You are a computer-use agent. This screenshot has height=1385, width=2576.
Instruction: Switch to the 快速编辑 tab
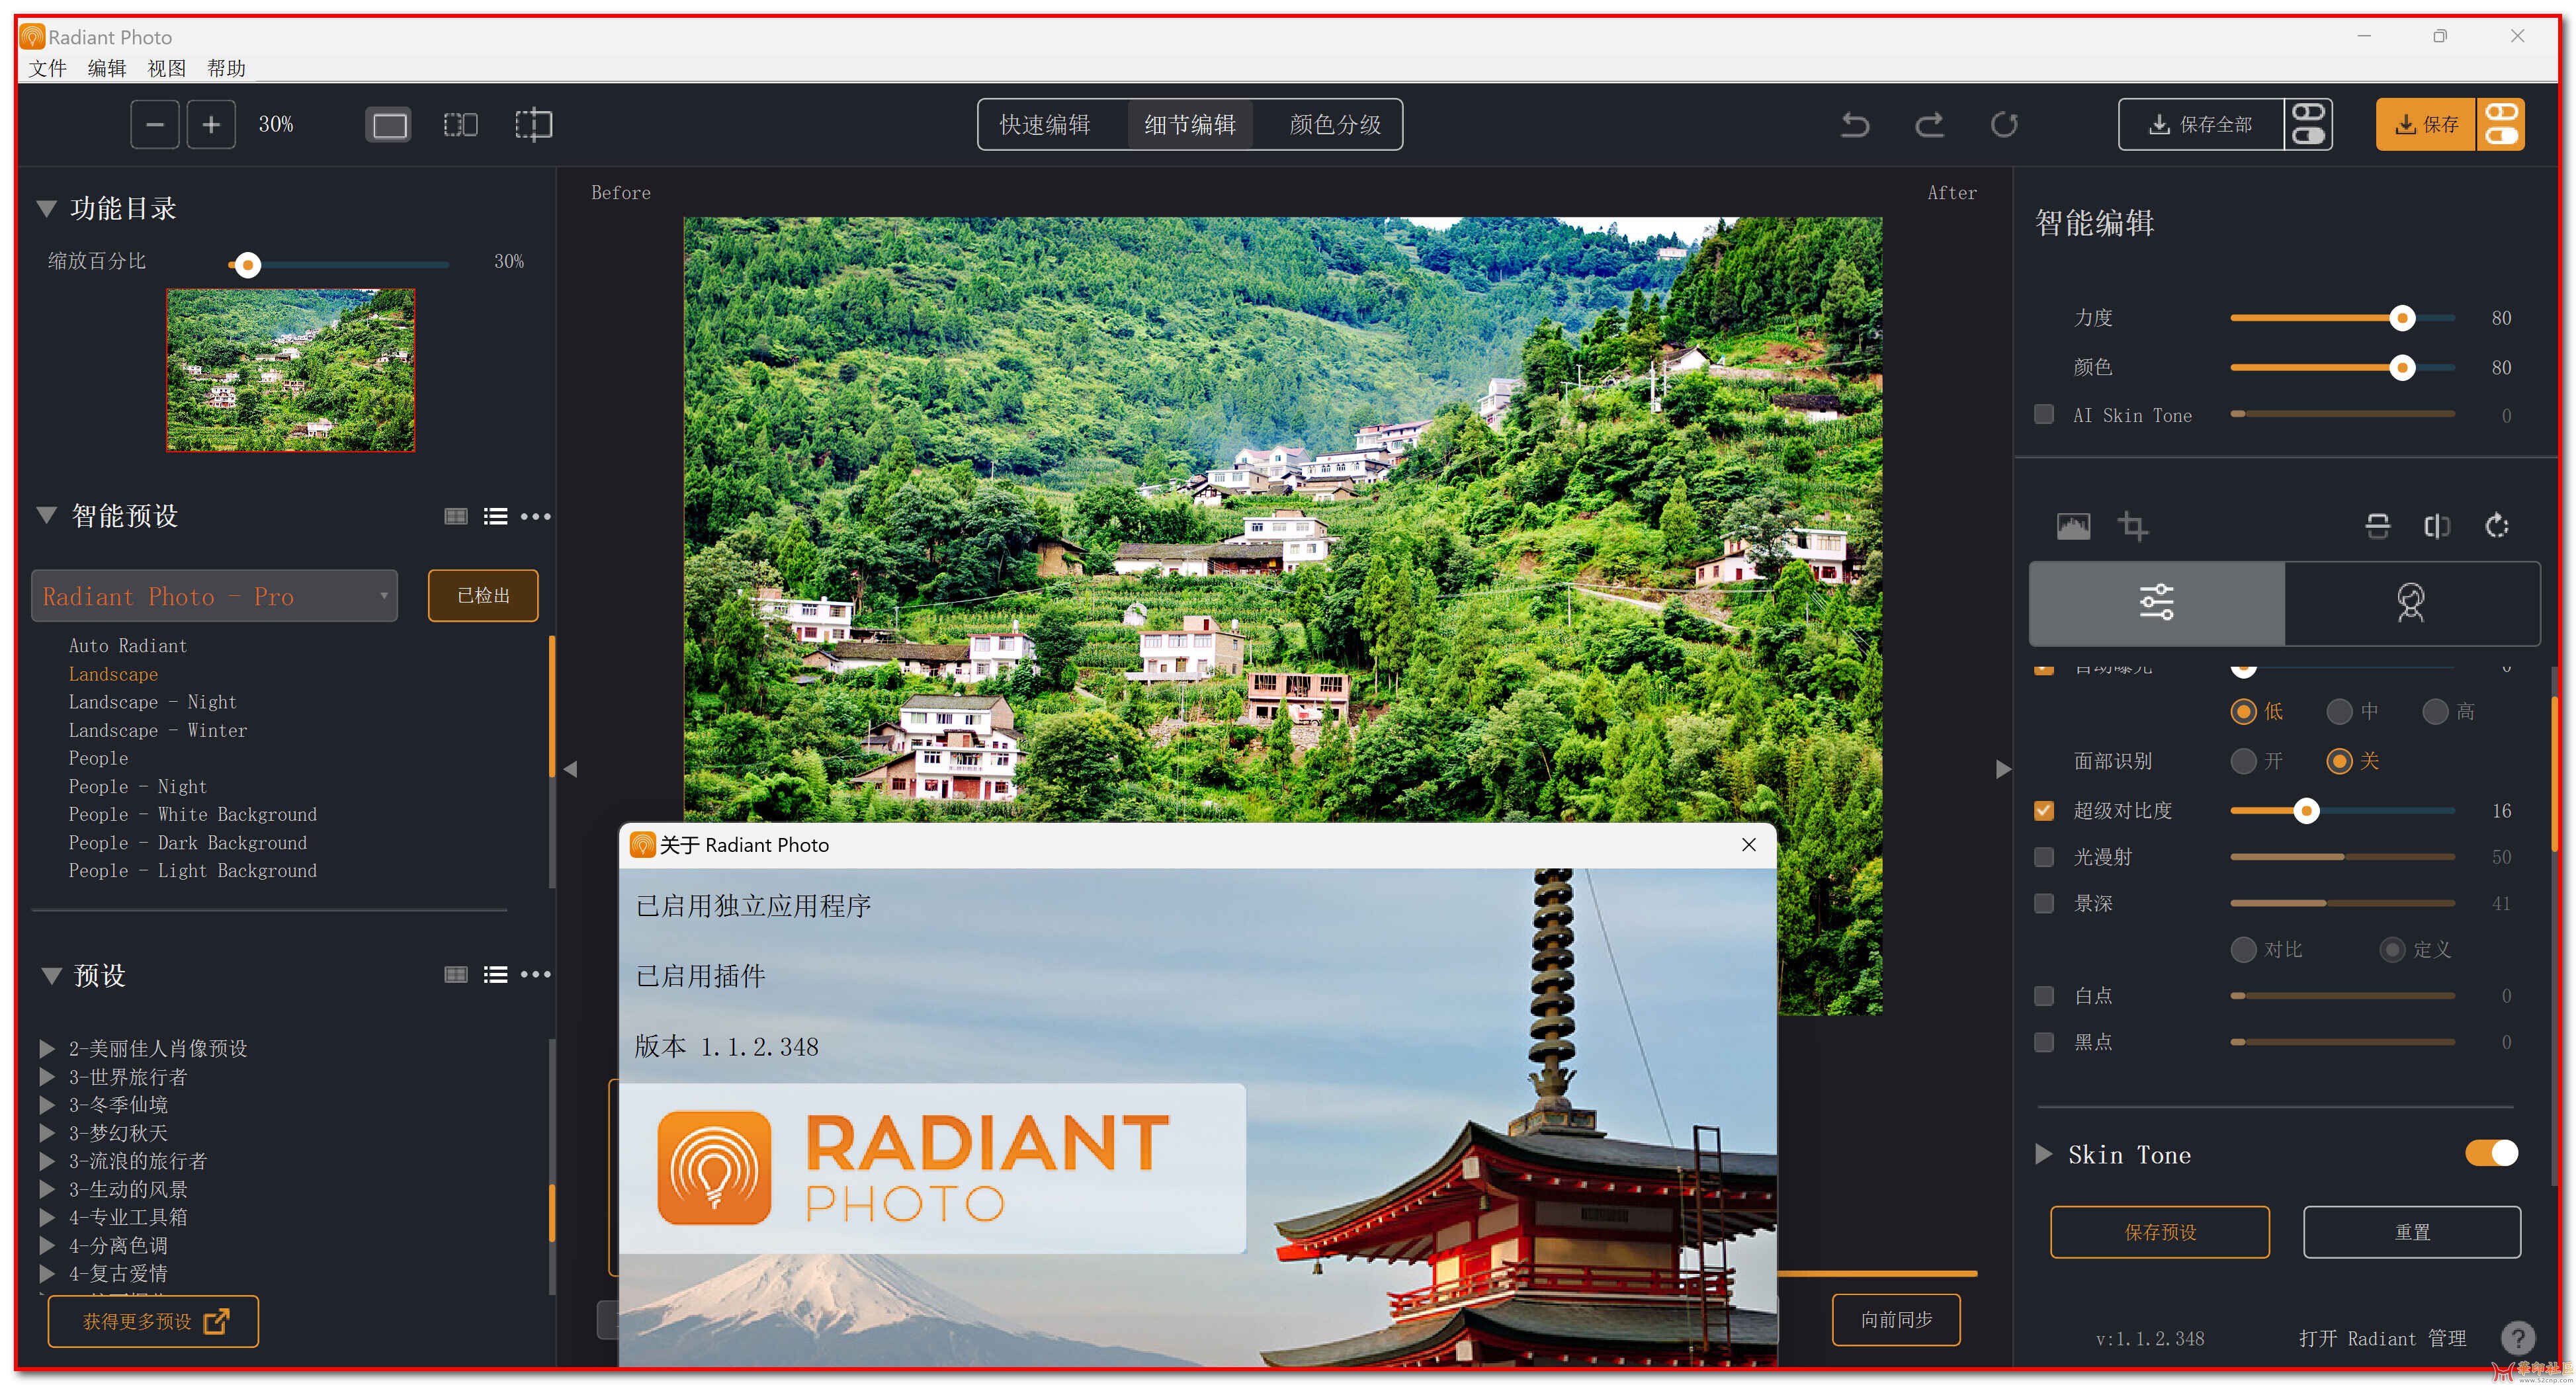(x=1045, y=125)
